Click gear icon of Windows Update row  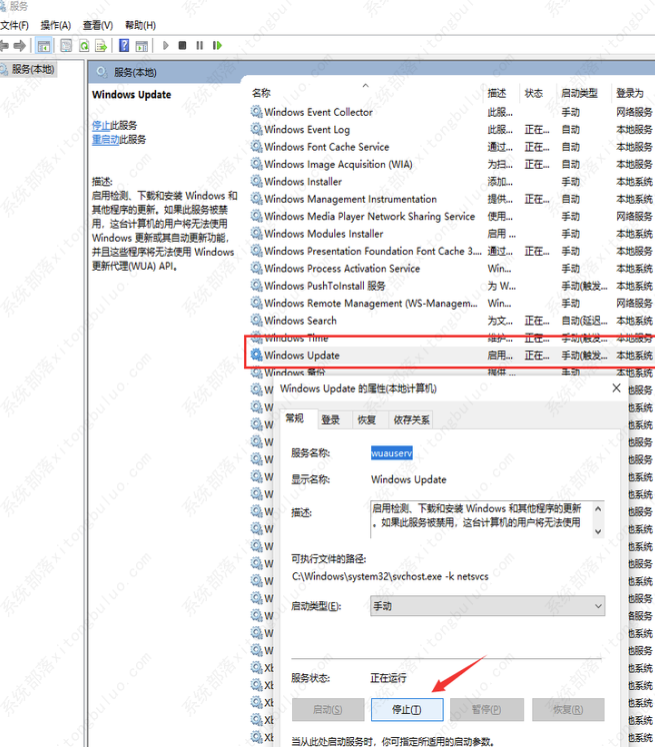pyautogui.click(x=256, y=355)
